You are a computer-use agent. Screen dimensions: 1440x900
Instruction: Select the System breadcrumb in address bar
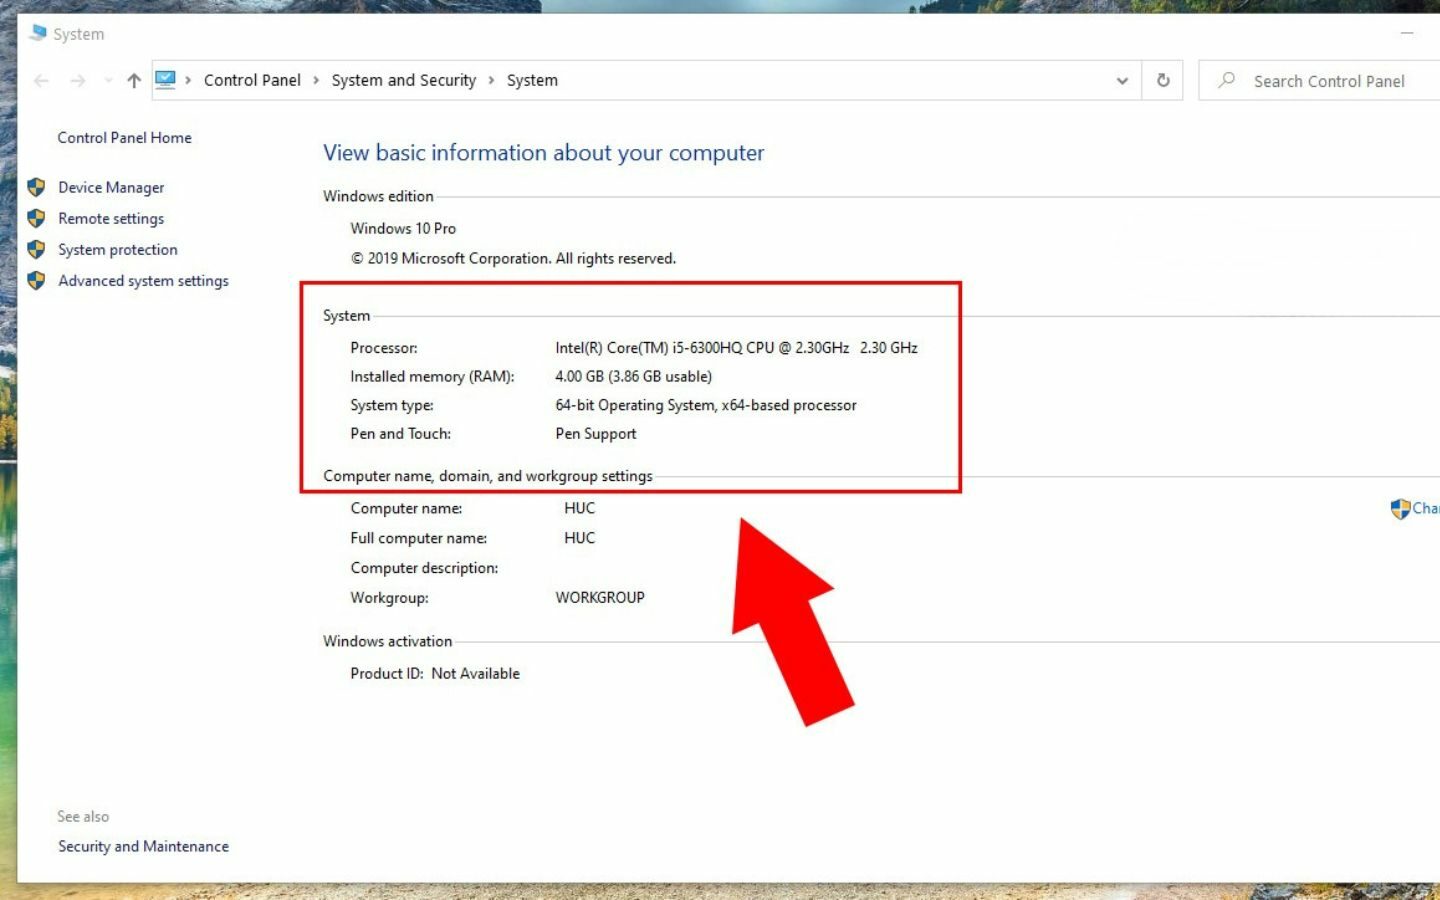(532, 80)
